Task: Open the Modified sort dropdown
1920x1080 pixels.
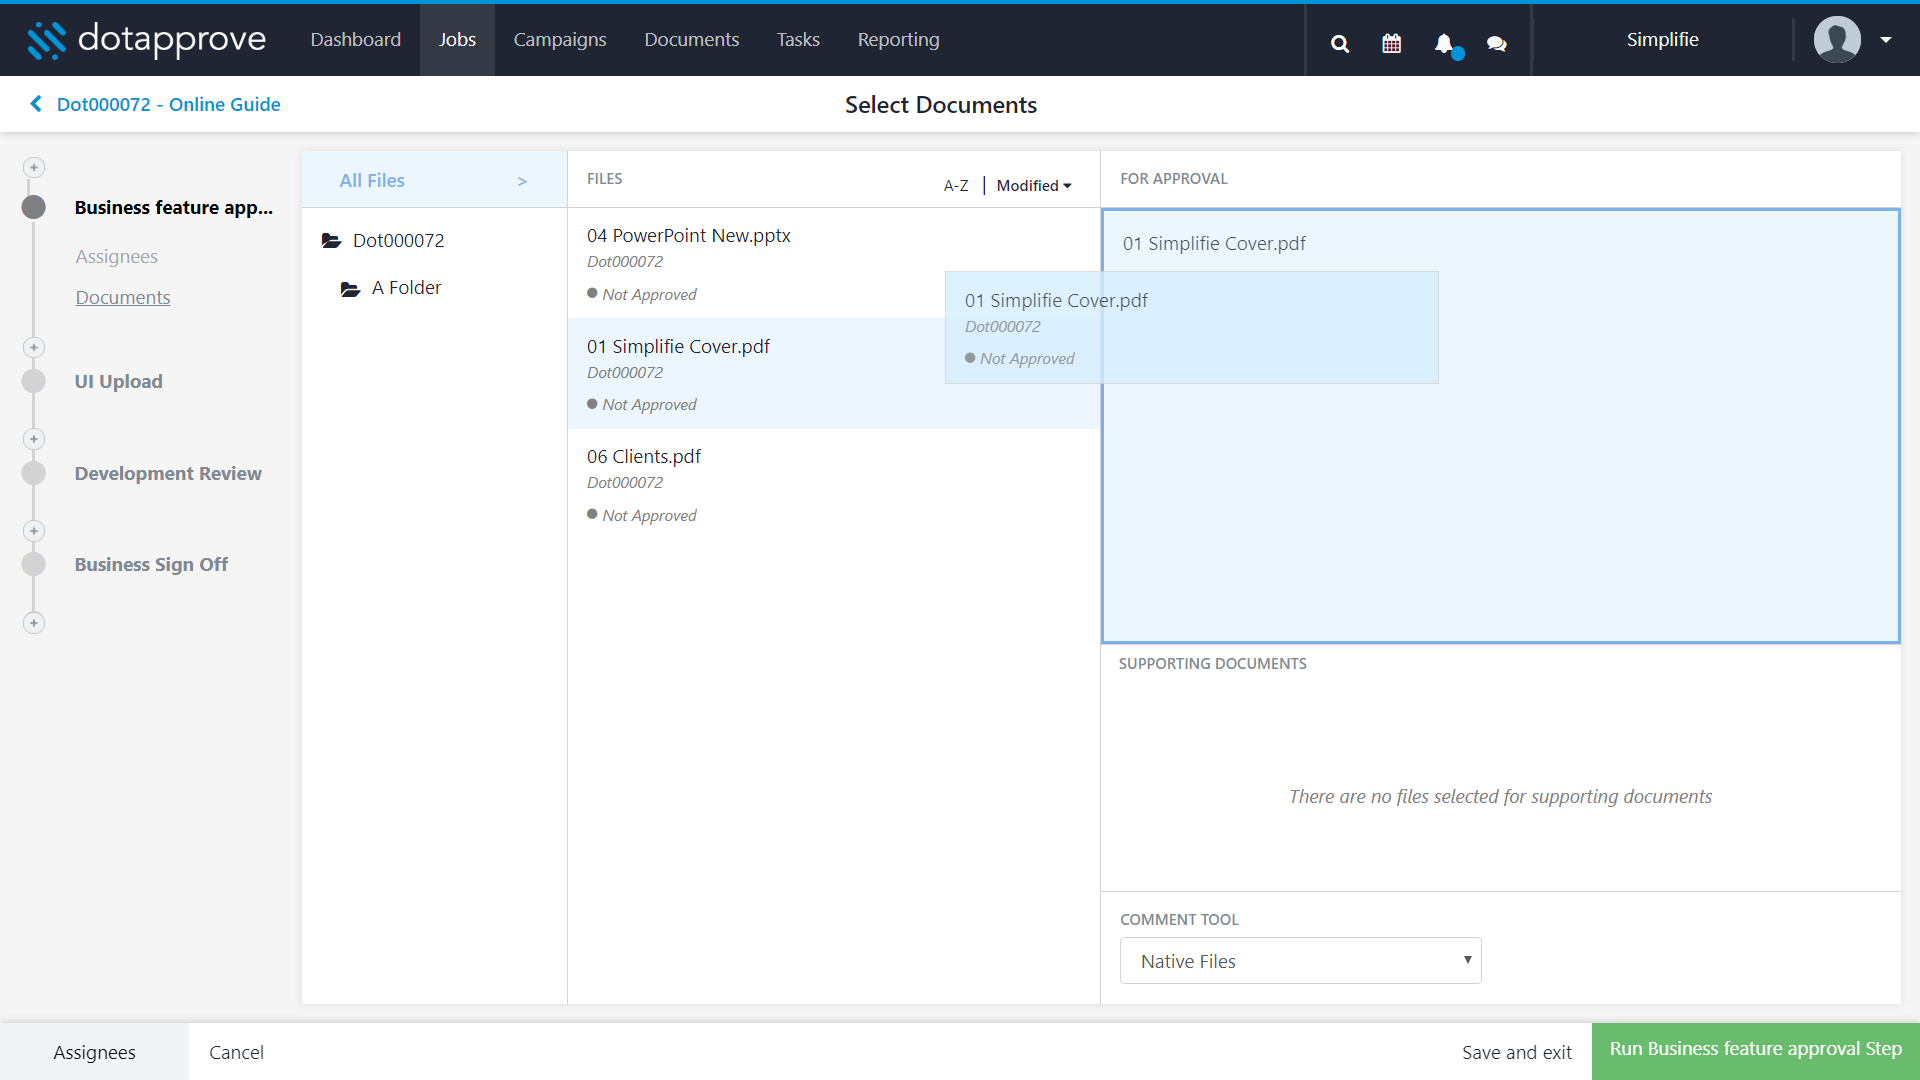Action: 1034,186
